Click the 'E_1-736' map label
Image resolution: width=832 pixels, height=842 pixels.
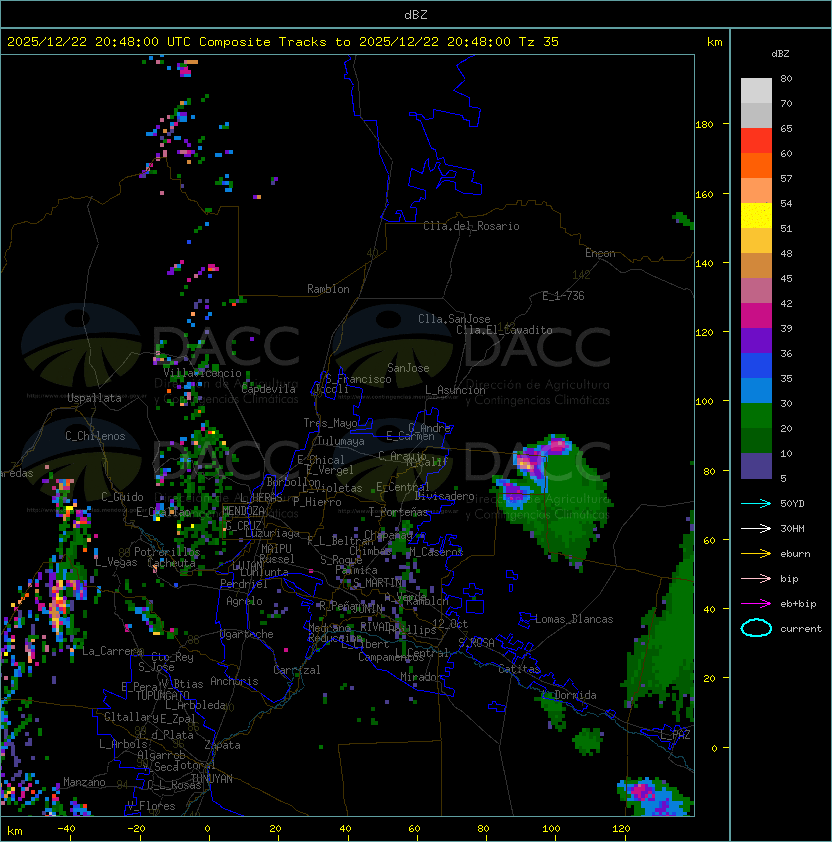(563, 296)
